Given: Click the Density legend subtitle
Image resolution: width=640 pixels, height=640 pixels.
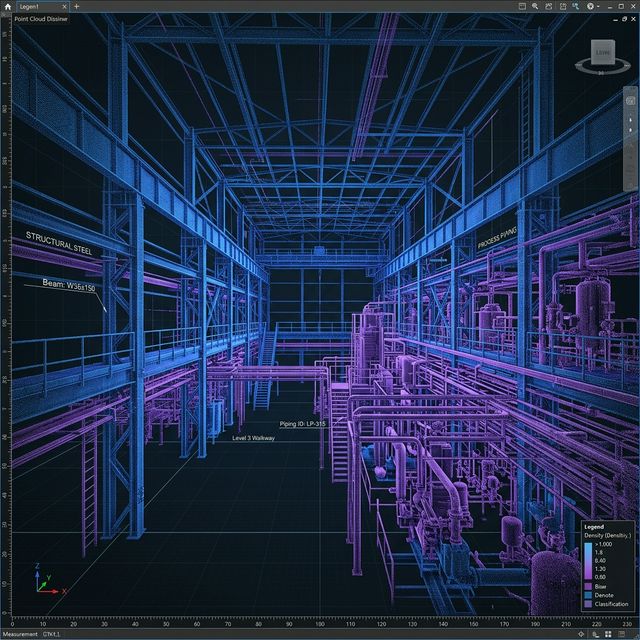Looking at the screenshot, I should pos(607,535).
